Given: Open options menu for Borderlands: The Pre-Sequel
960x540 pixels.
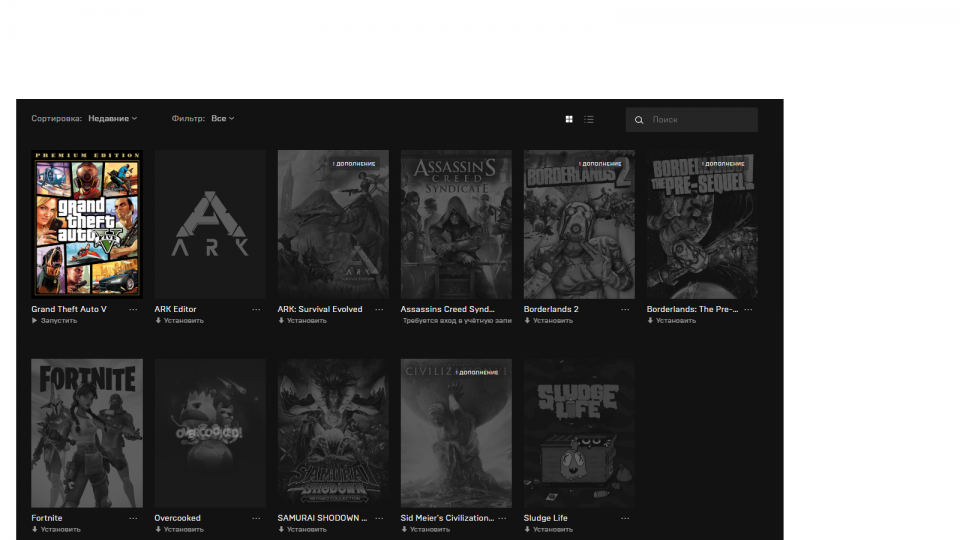Looking at the screenshot, I should click(x=748, y=310).
